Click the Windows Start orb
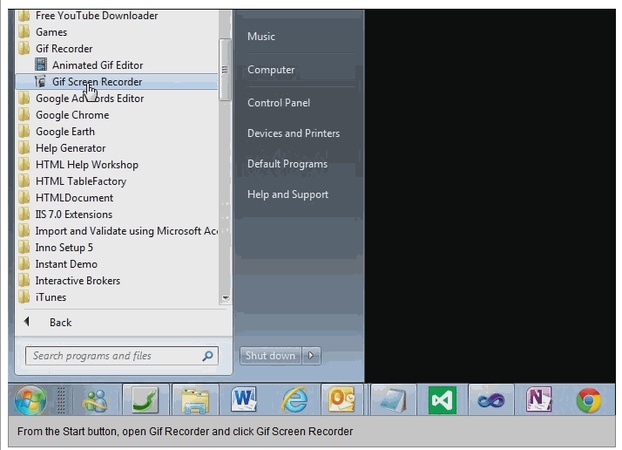The height and width of the screenshot is (450, 622). (x=30, y=401)
